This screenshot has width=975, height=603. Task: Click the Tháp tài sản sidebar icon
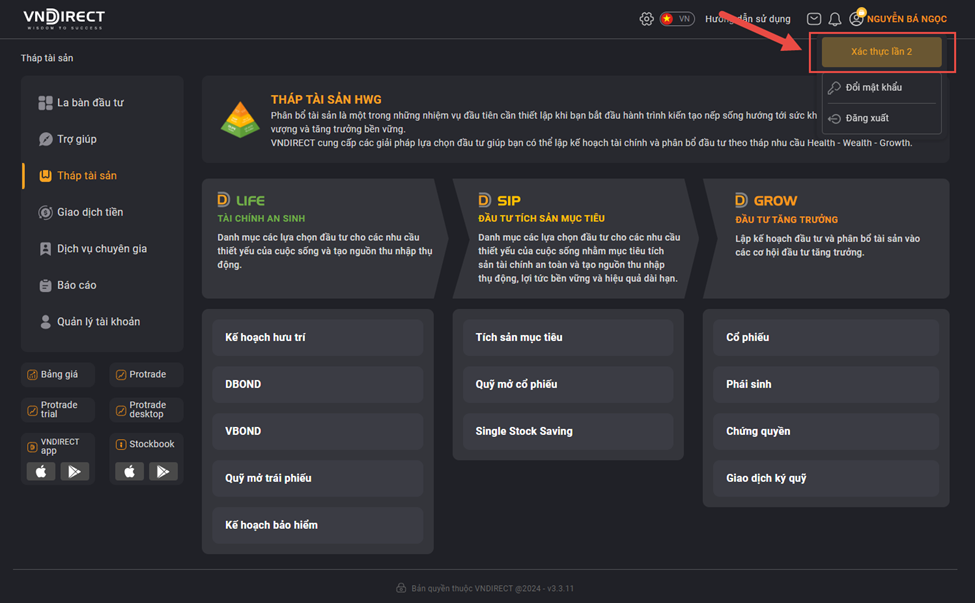45,176
